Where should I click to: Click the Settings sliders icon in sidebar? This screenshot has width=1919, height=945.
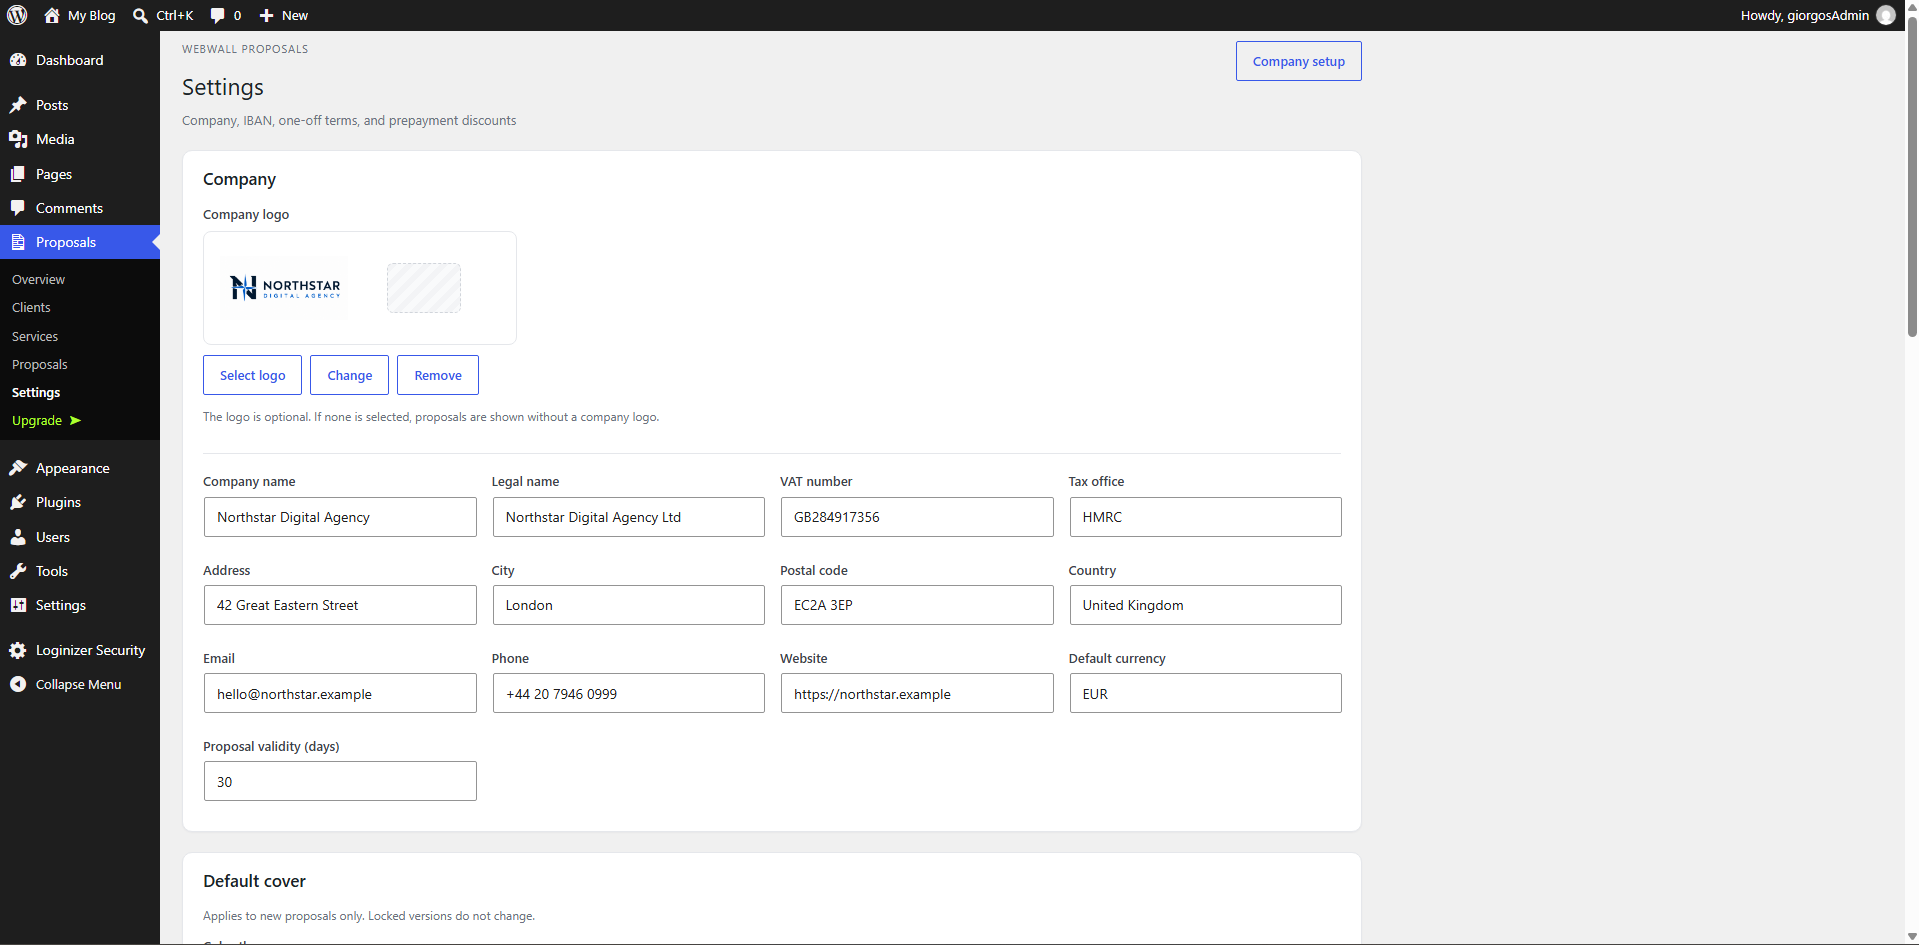click(x=18, y=605)
